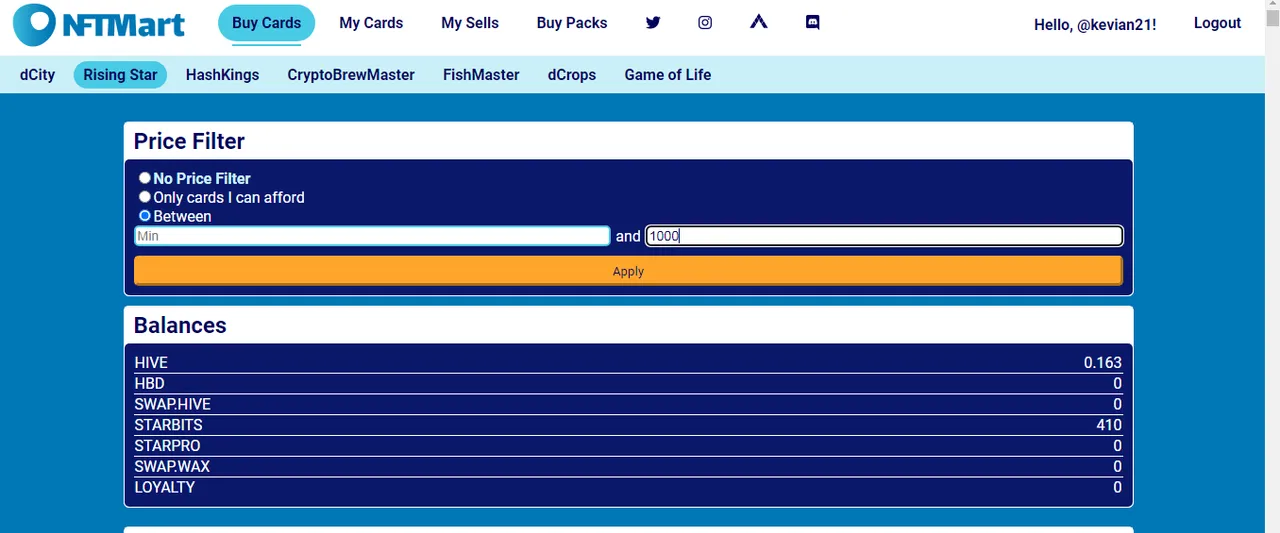
Task: Click the max price field containing 1000
Action: 884,236
